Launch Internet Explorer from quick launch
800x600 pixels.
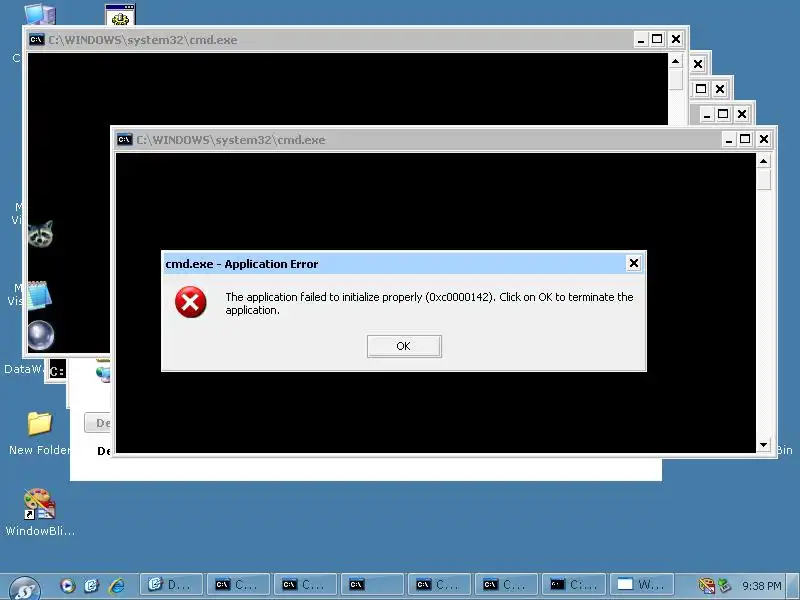(117, 585)
